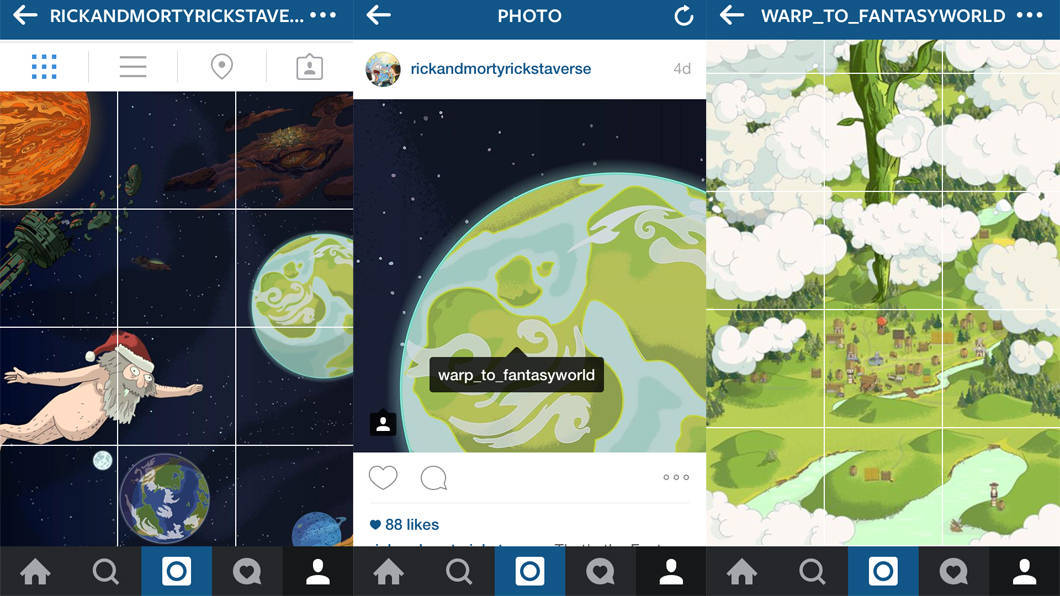
Task: Open Search in the left panel's bottom bar
Action: 105,572
